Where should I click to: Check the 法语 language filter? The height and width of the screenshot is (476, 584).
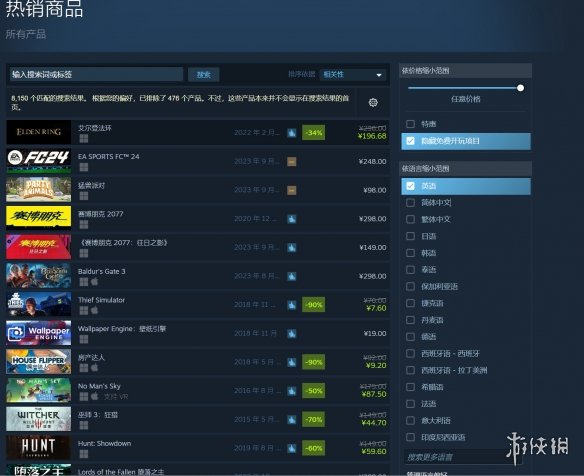pyautogui.click(x=410, y=404)
